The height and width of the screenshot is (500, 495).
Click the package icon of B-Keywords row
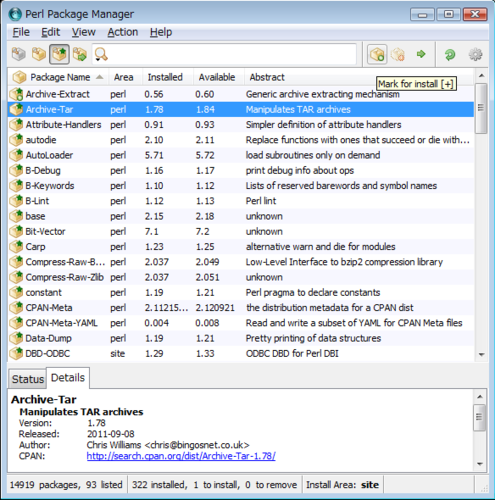tap(16, 186)
